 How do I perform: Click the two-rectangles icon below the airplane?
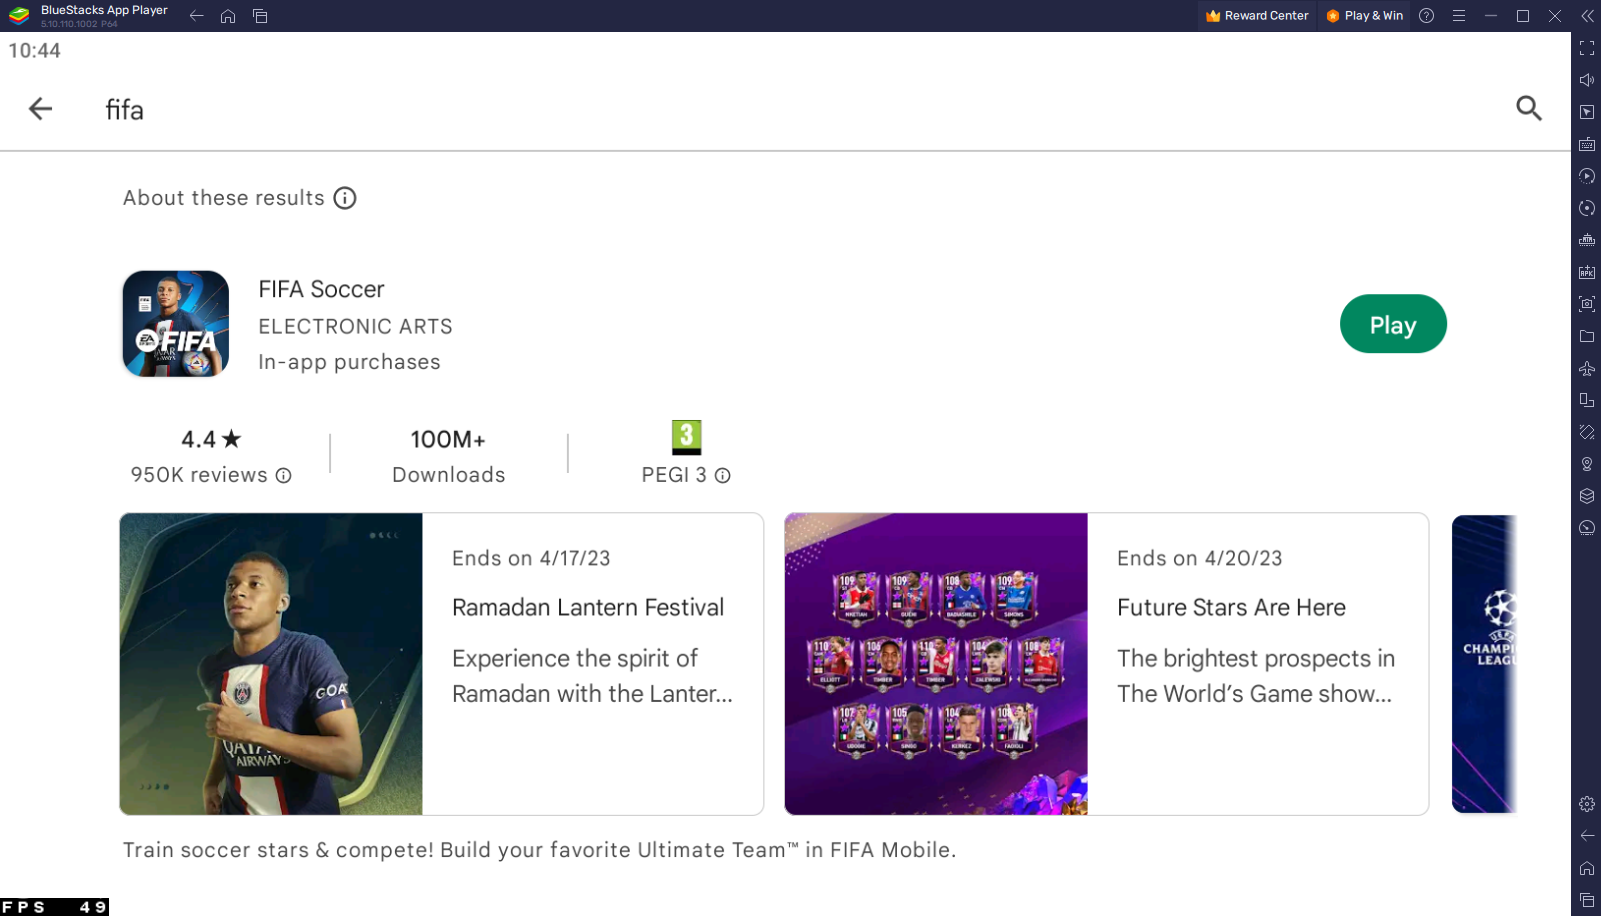tap(1587, 400)
